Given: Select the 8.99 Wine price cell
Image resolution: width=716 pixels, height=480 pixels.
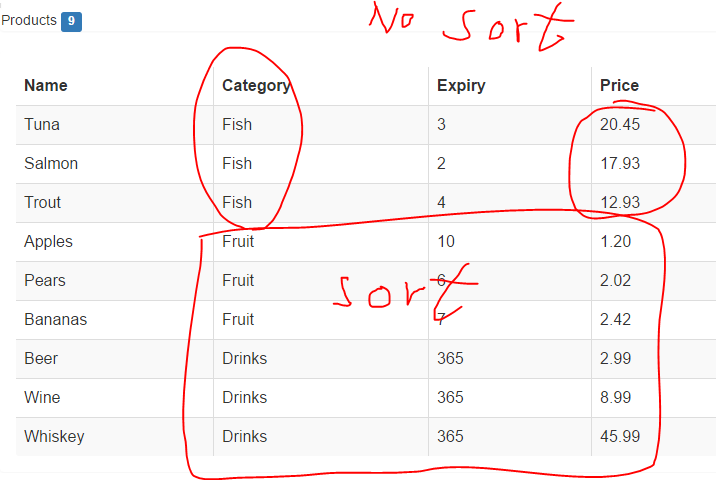Looking at the screenshot, I should tap(616, 398).
